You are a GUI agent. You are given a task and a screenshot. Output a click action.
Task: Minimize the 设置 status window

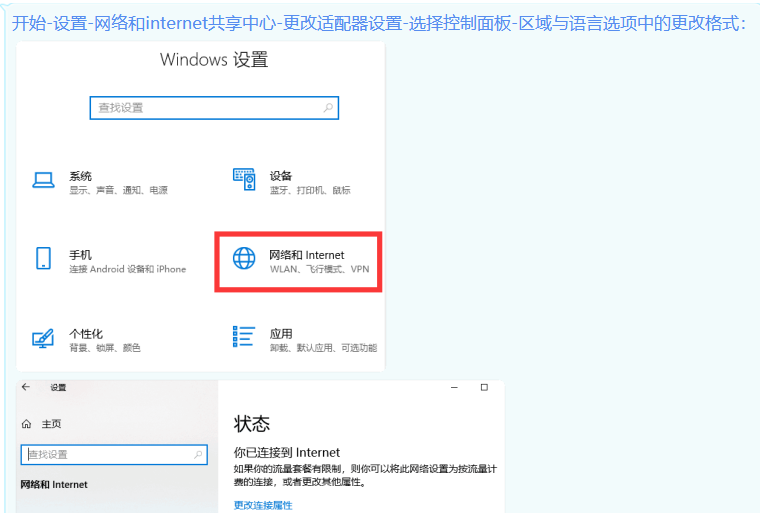click(454, 387)
